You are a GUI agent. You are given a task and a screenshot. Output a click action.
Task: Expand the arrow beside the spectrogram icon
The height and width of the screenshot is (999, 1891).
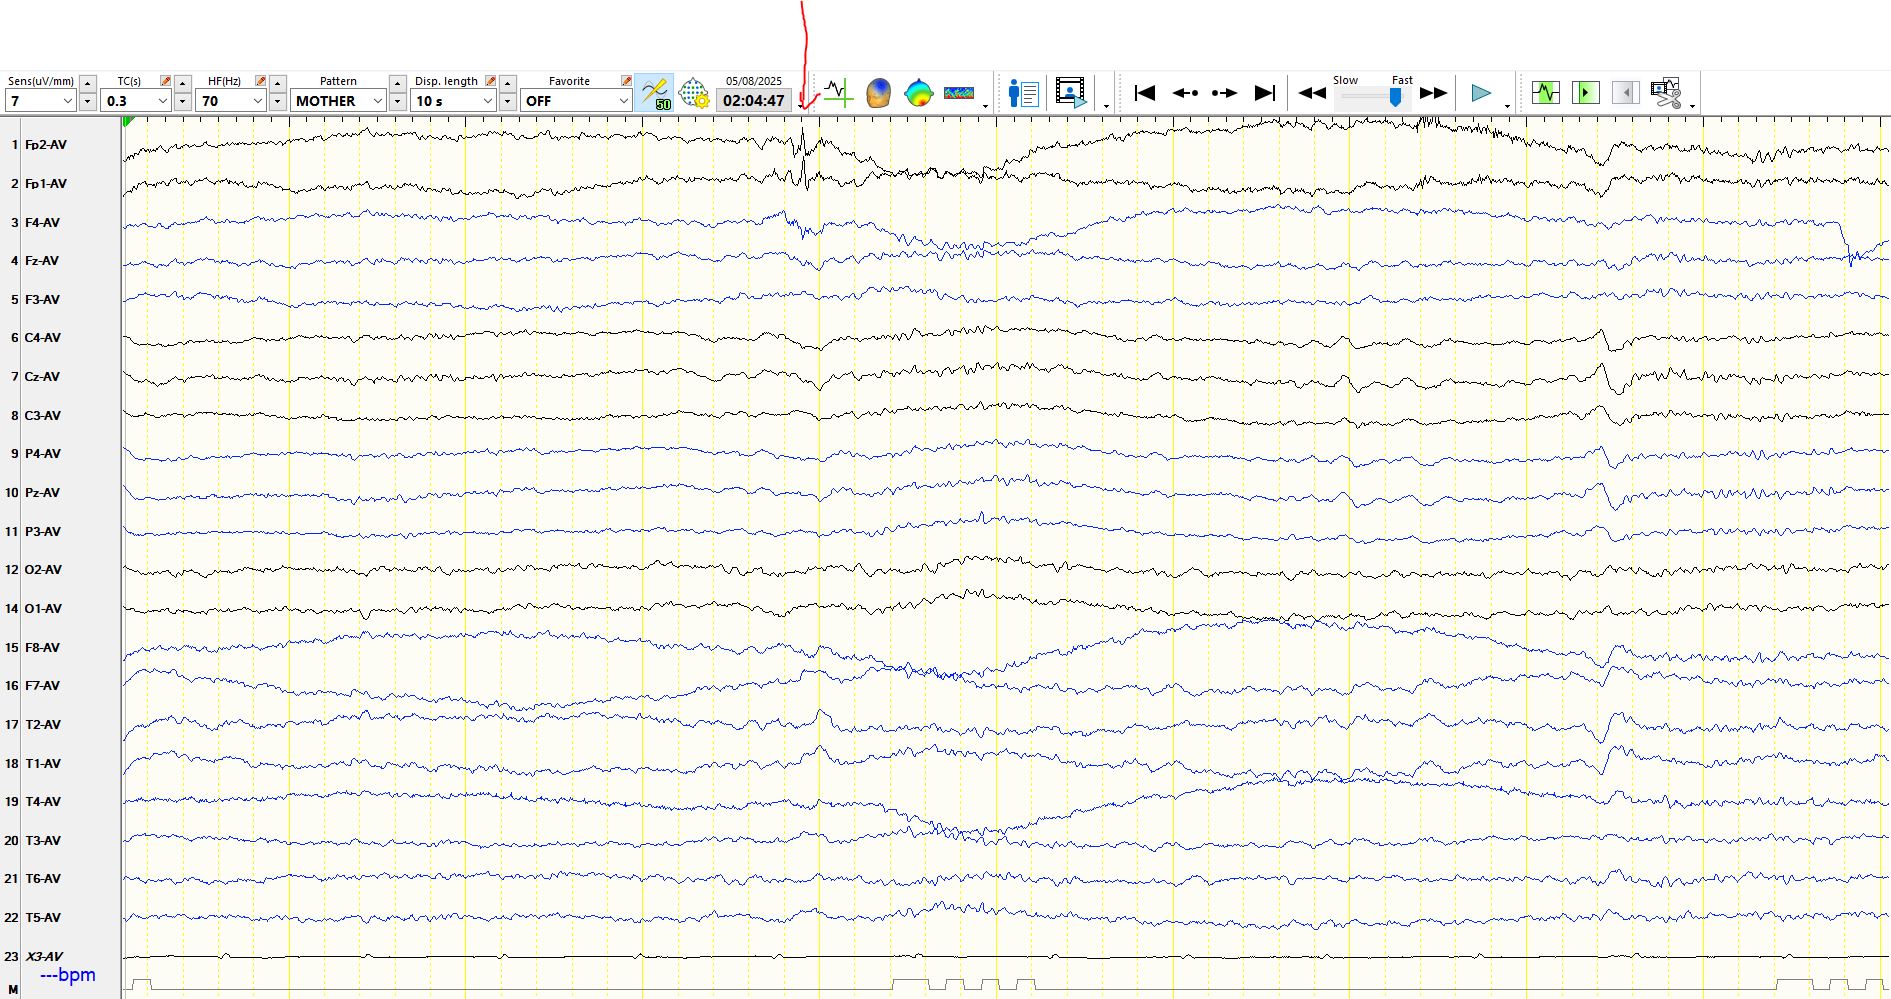point(985,106)
